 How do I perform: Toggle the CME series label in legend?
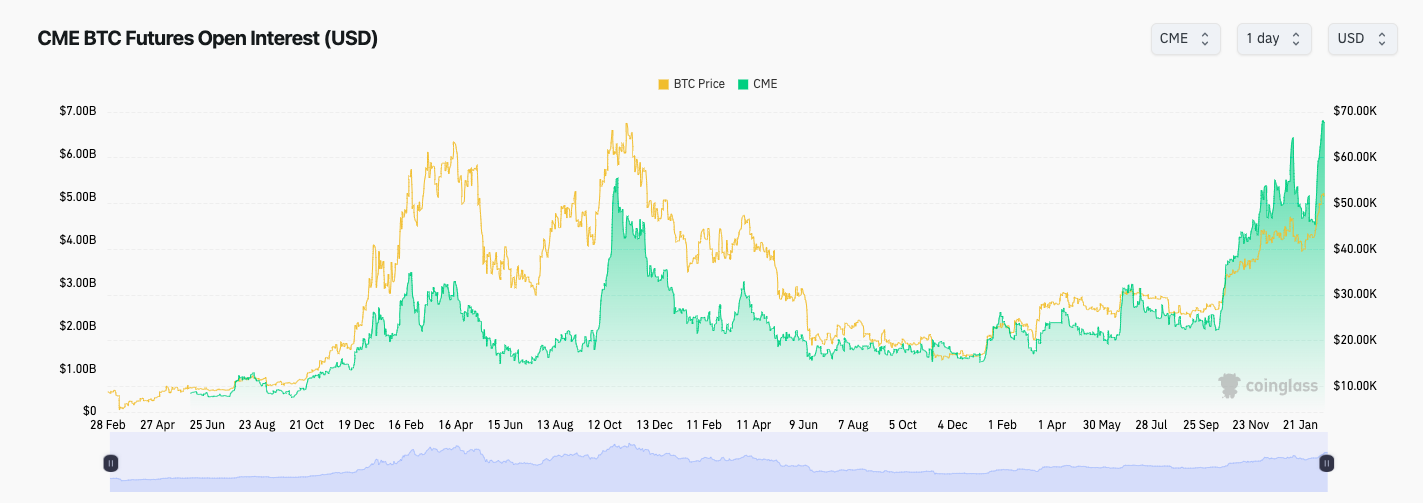click(x=757, y=84)
